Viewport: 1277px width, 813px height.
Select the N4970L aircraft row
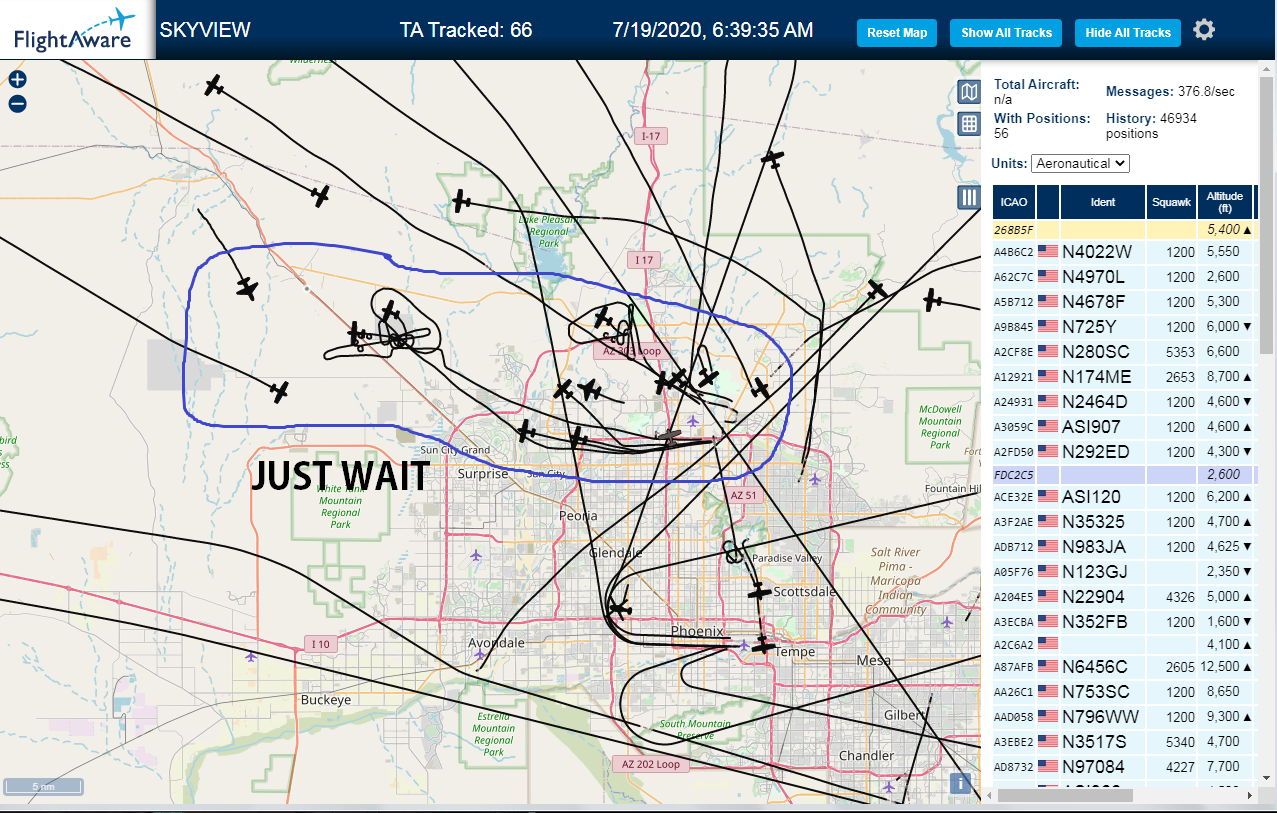pyautogui.click(x=1123, y=277)
